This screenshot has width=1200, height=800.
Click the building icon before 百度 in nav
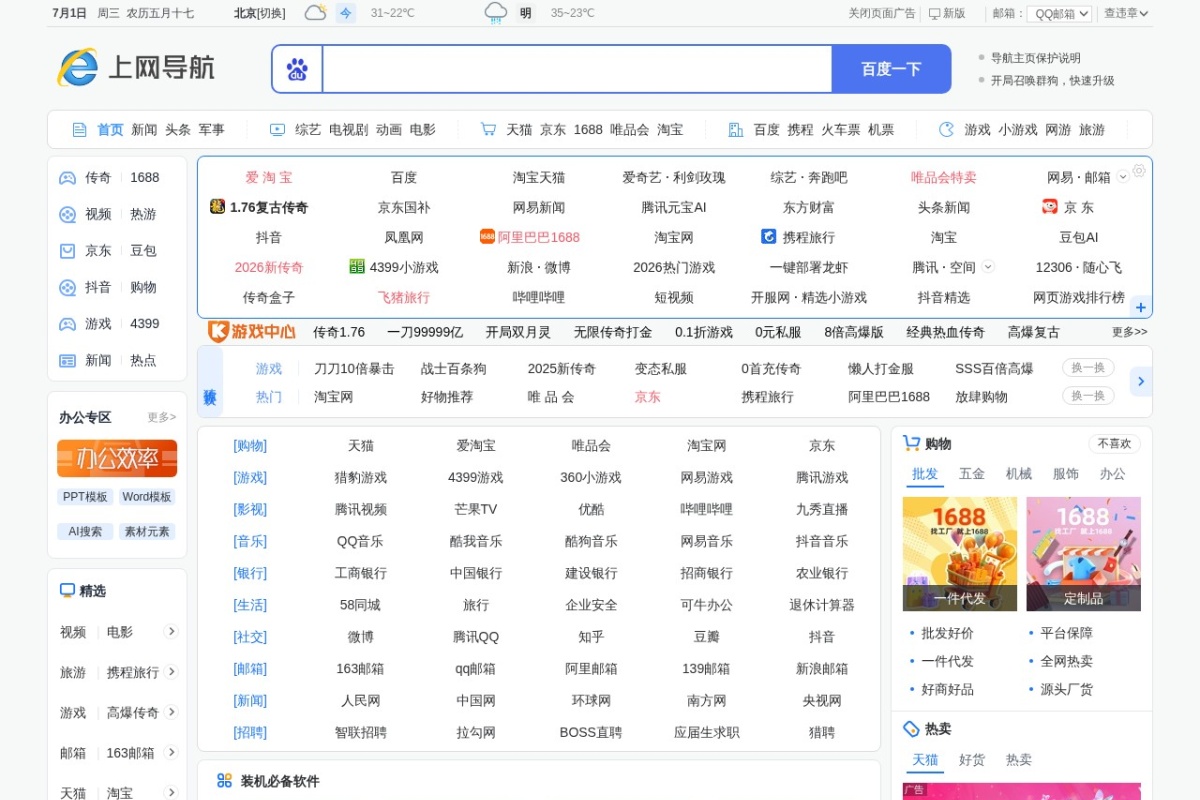(x=736, y=130)
